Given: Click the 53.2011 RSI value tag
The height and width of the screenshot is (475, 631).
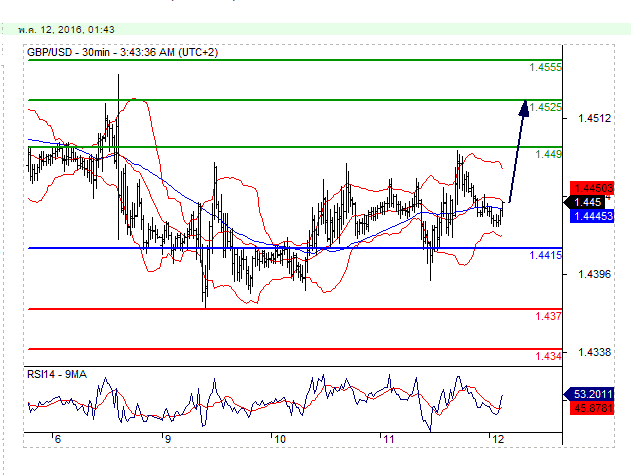Looking at the screenshot, I should [x=590, y=394].
